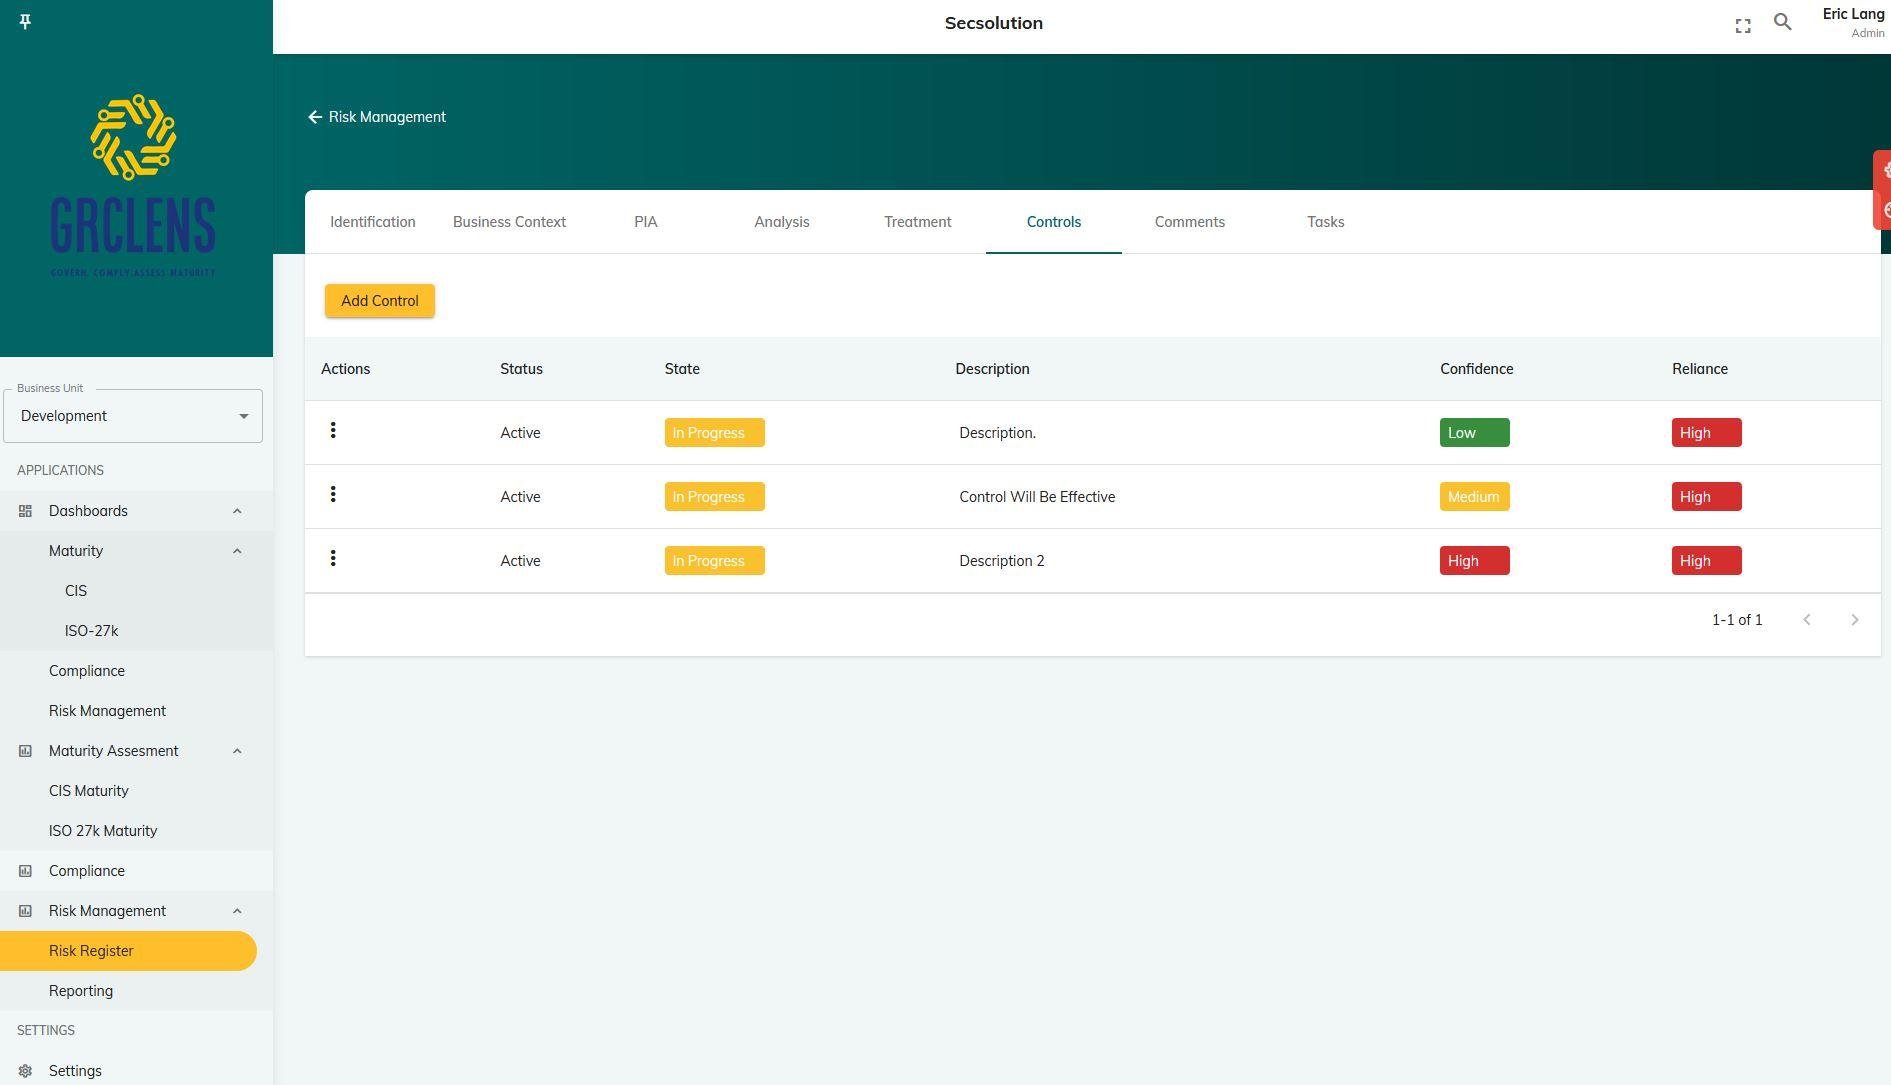Click the "1-1 of 1" pagination text
Viewport: 1891px width, 1085px height.
point(1737,620)
